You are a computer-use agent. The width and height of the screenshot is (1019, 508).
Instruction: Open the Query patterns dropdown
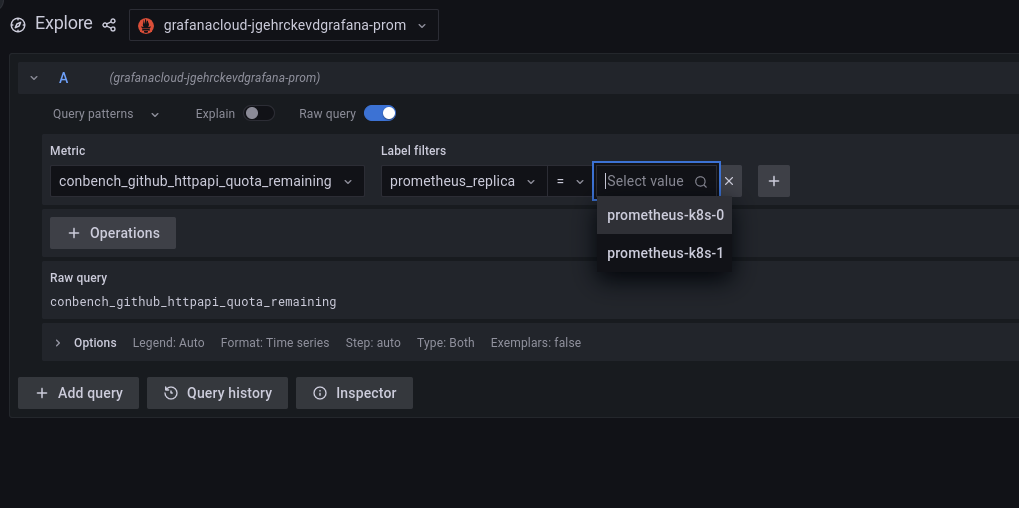pyautogui.click(x=106, y=114)
